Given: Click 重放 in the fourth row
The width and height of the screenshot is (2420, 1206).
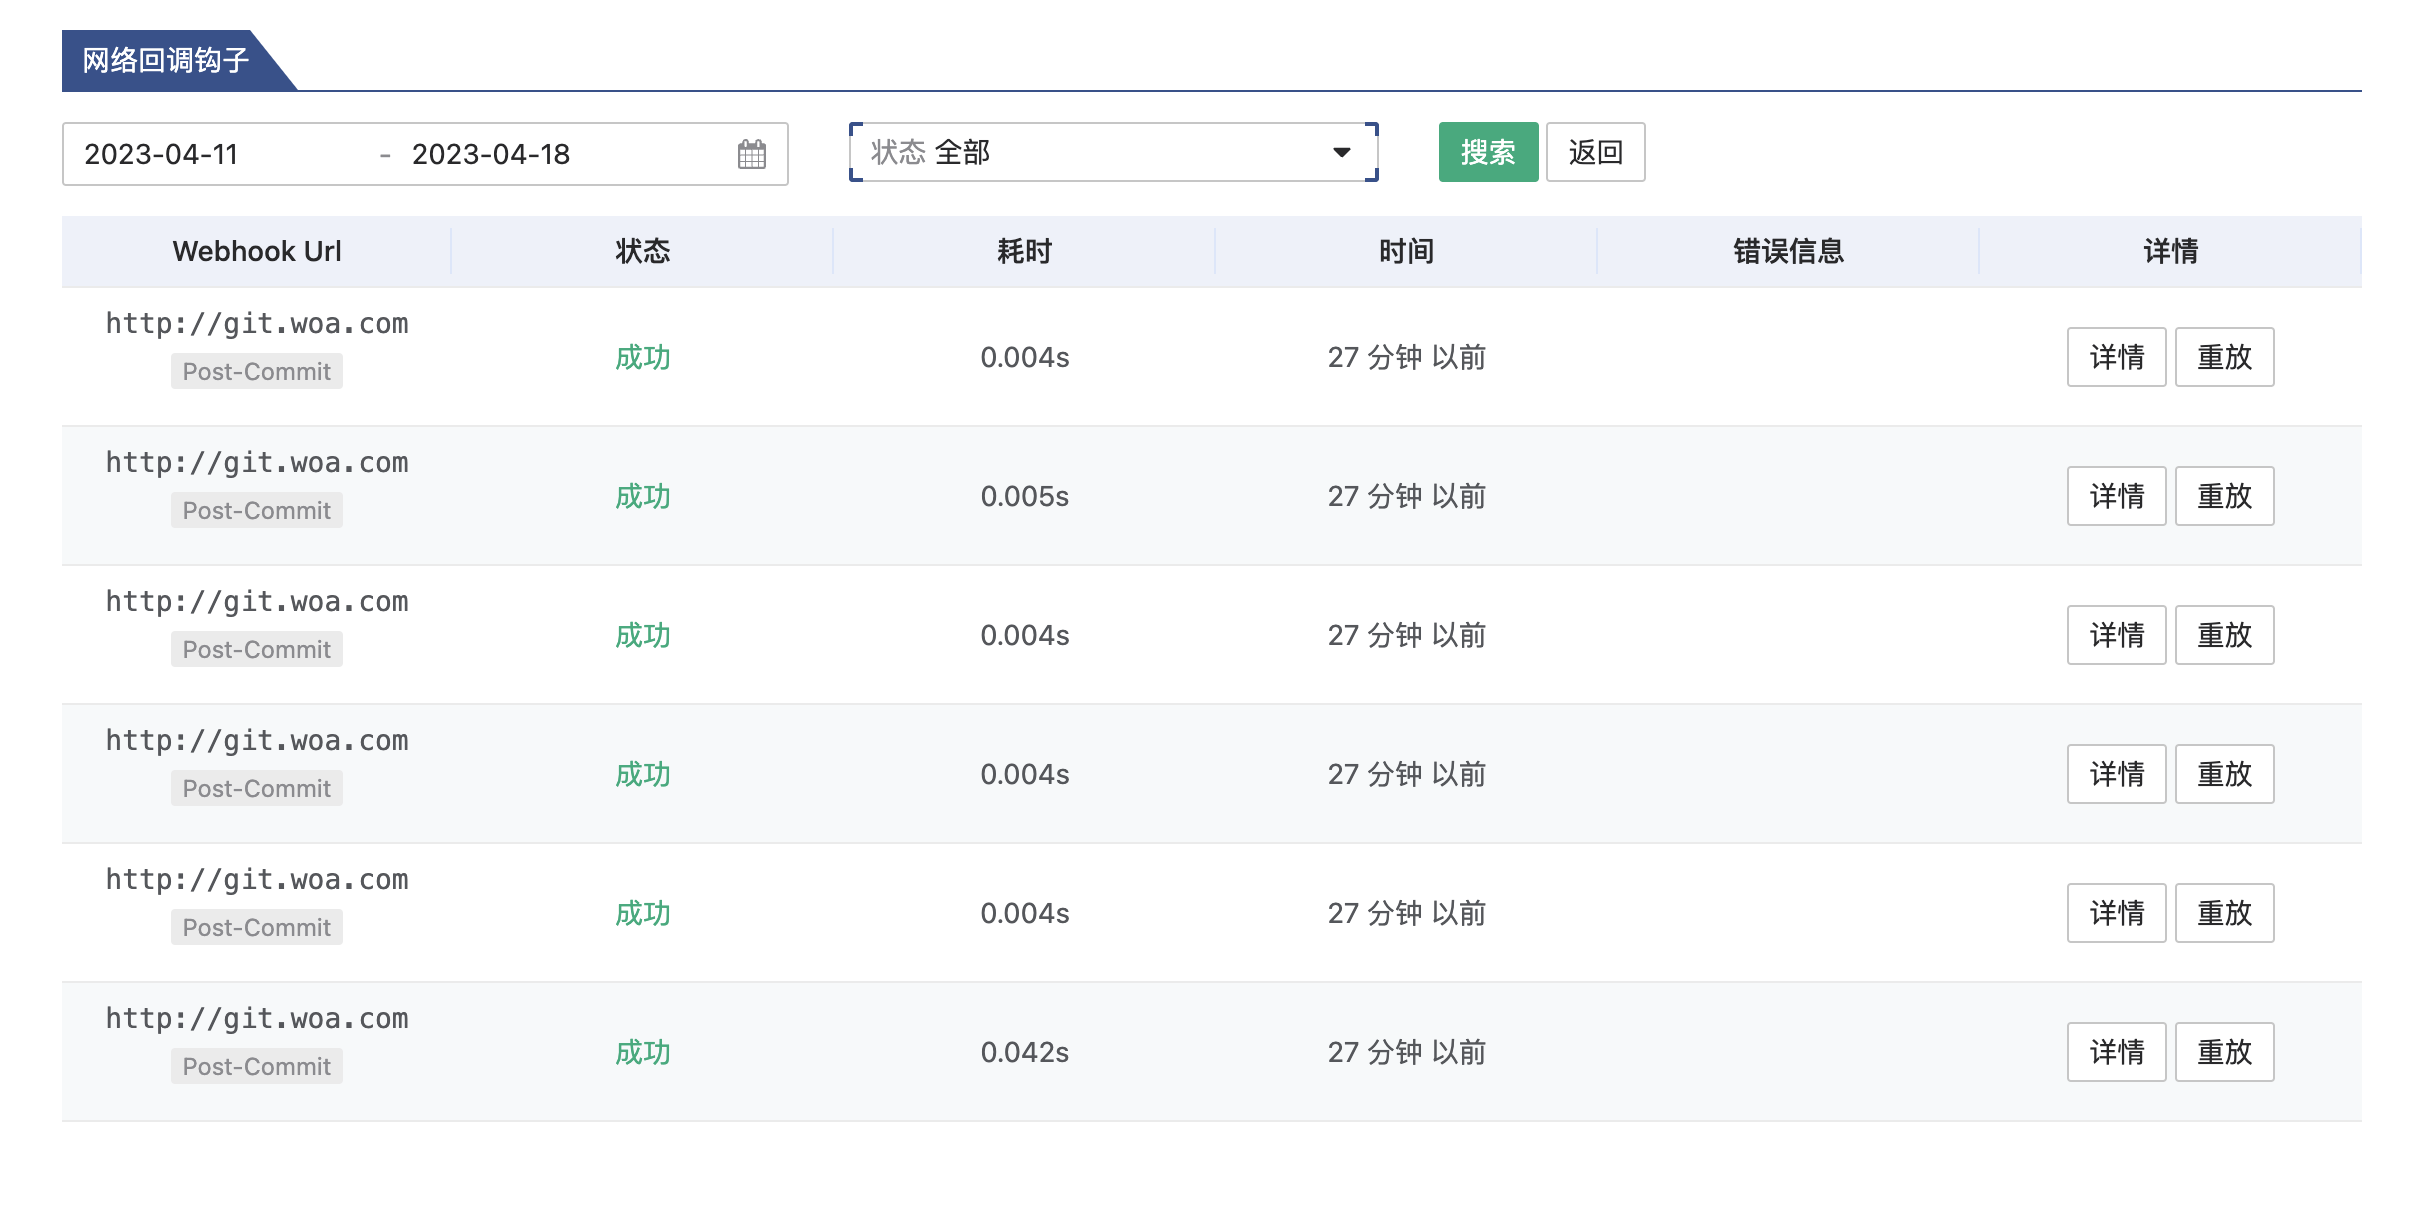Looking at the screenshot, I should [2223, 774].
